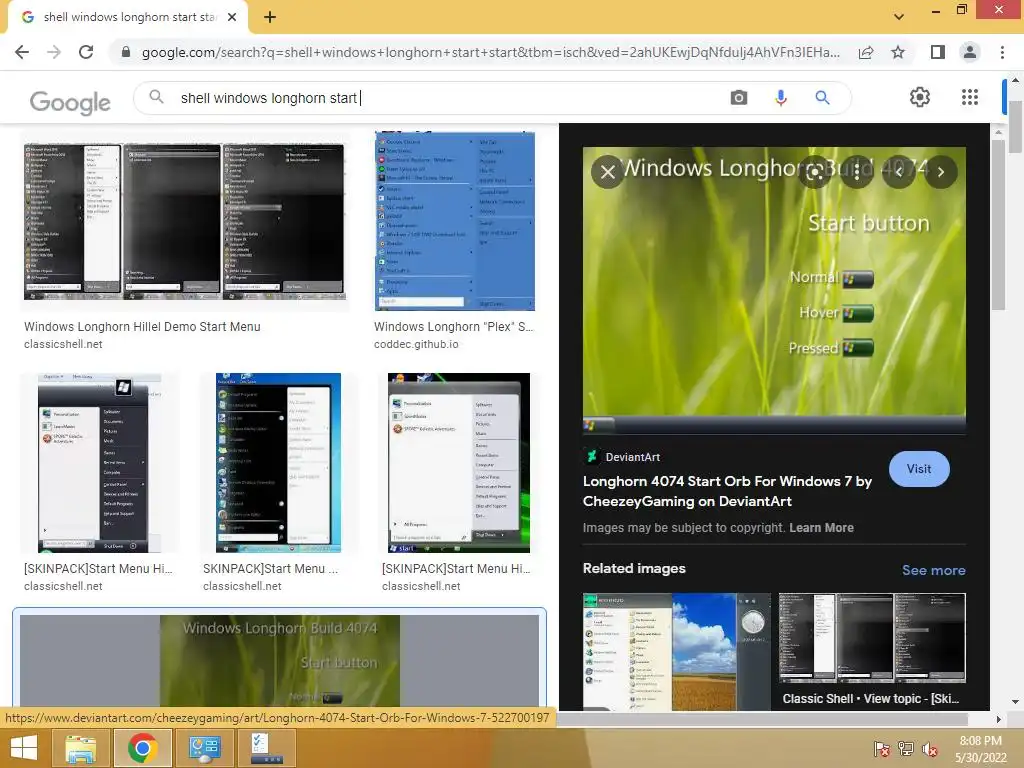
Task: Open the third SKINPACK thumbnail with the white menu
Action: pyautogui.click(x=458, y=463)
